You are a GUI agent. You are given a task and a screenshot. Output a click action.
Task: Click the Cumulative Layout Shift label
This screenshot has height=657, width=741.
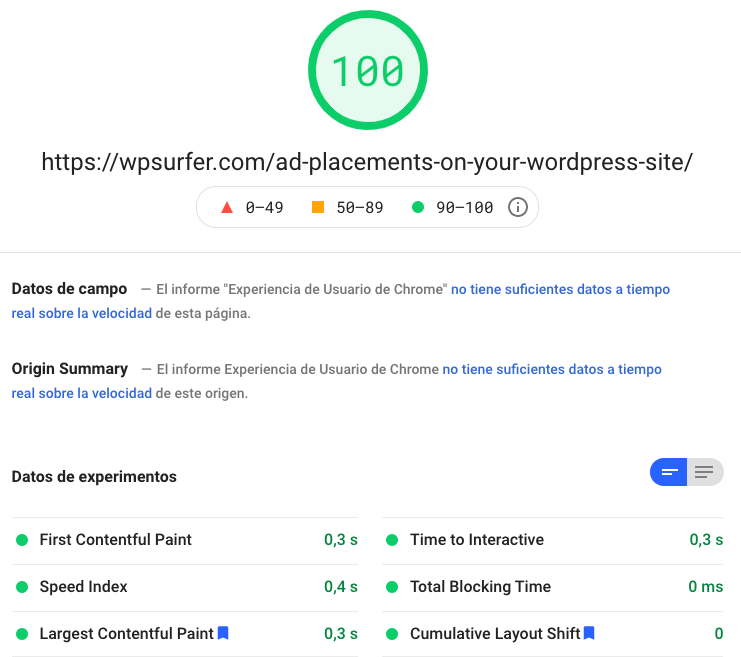(x=495, y=634)
